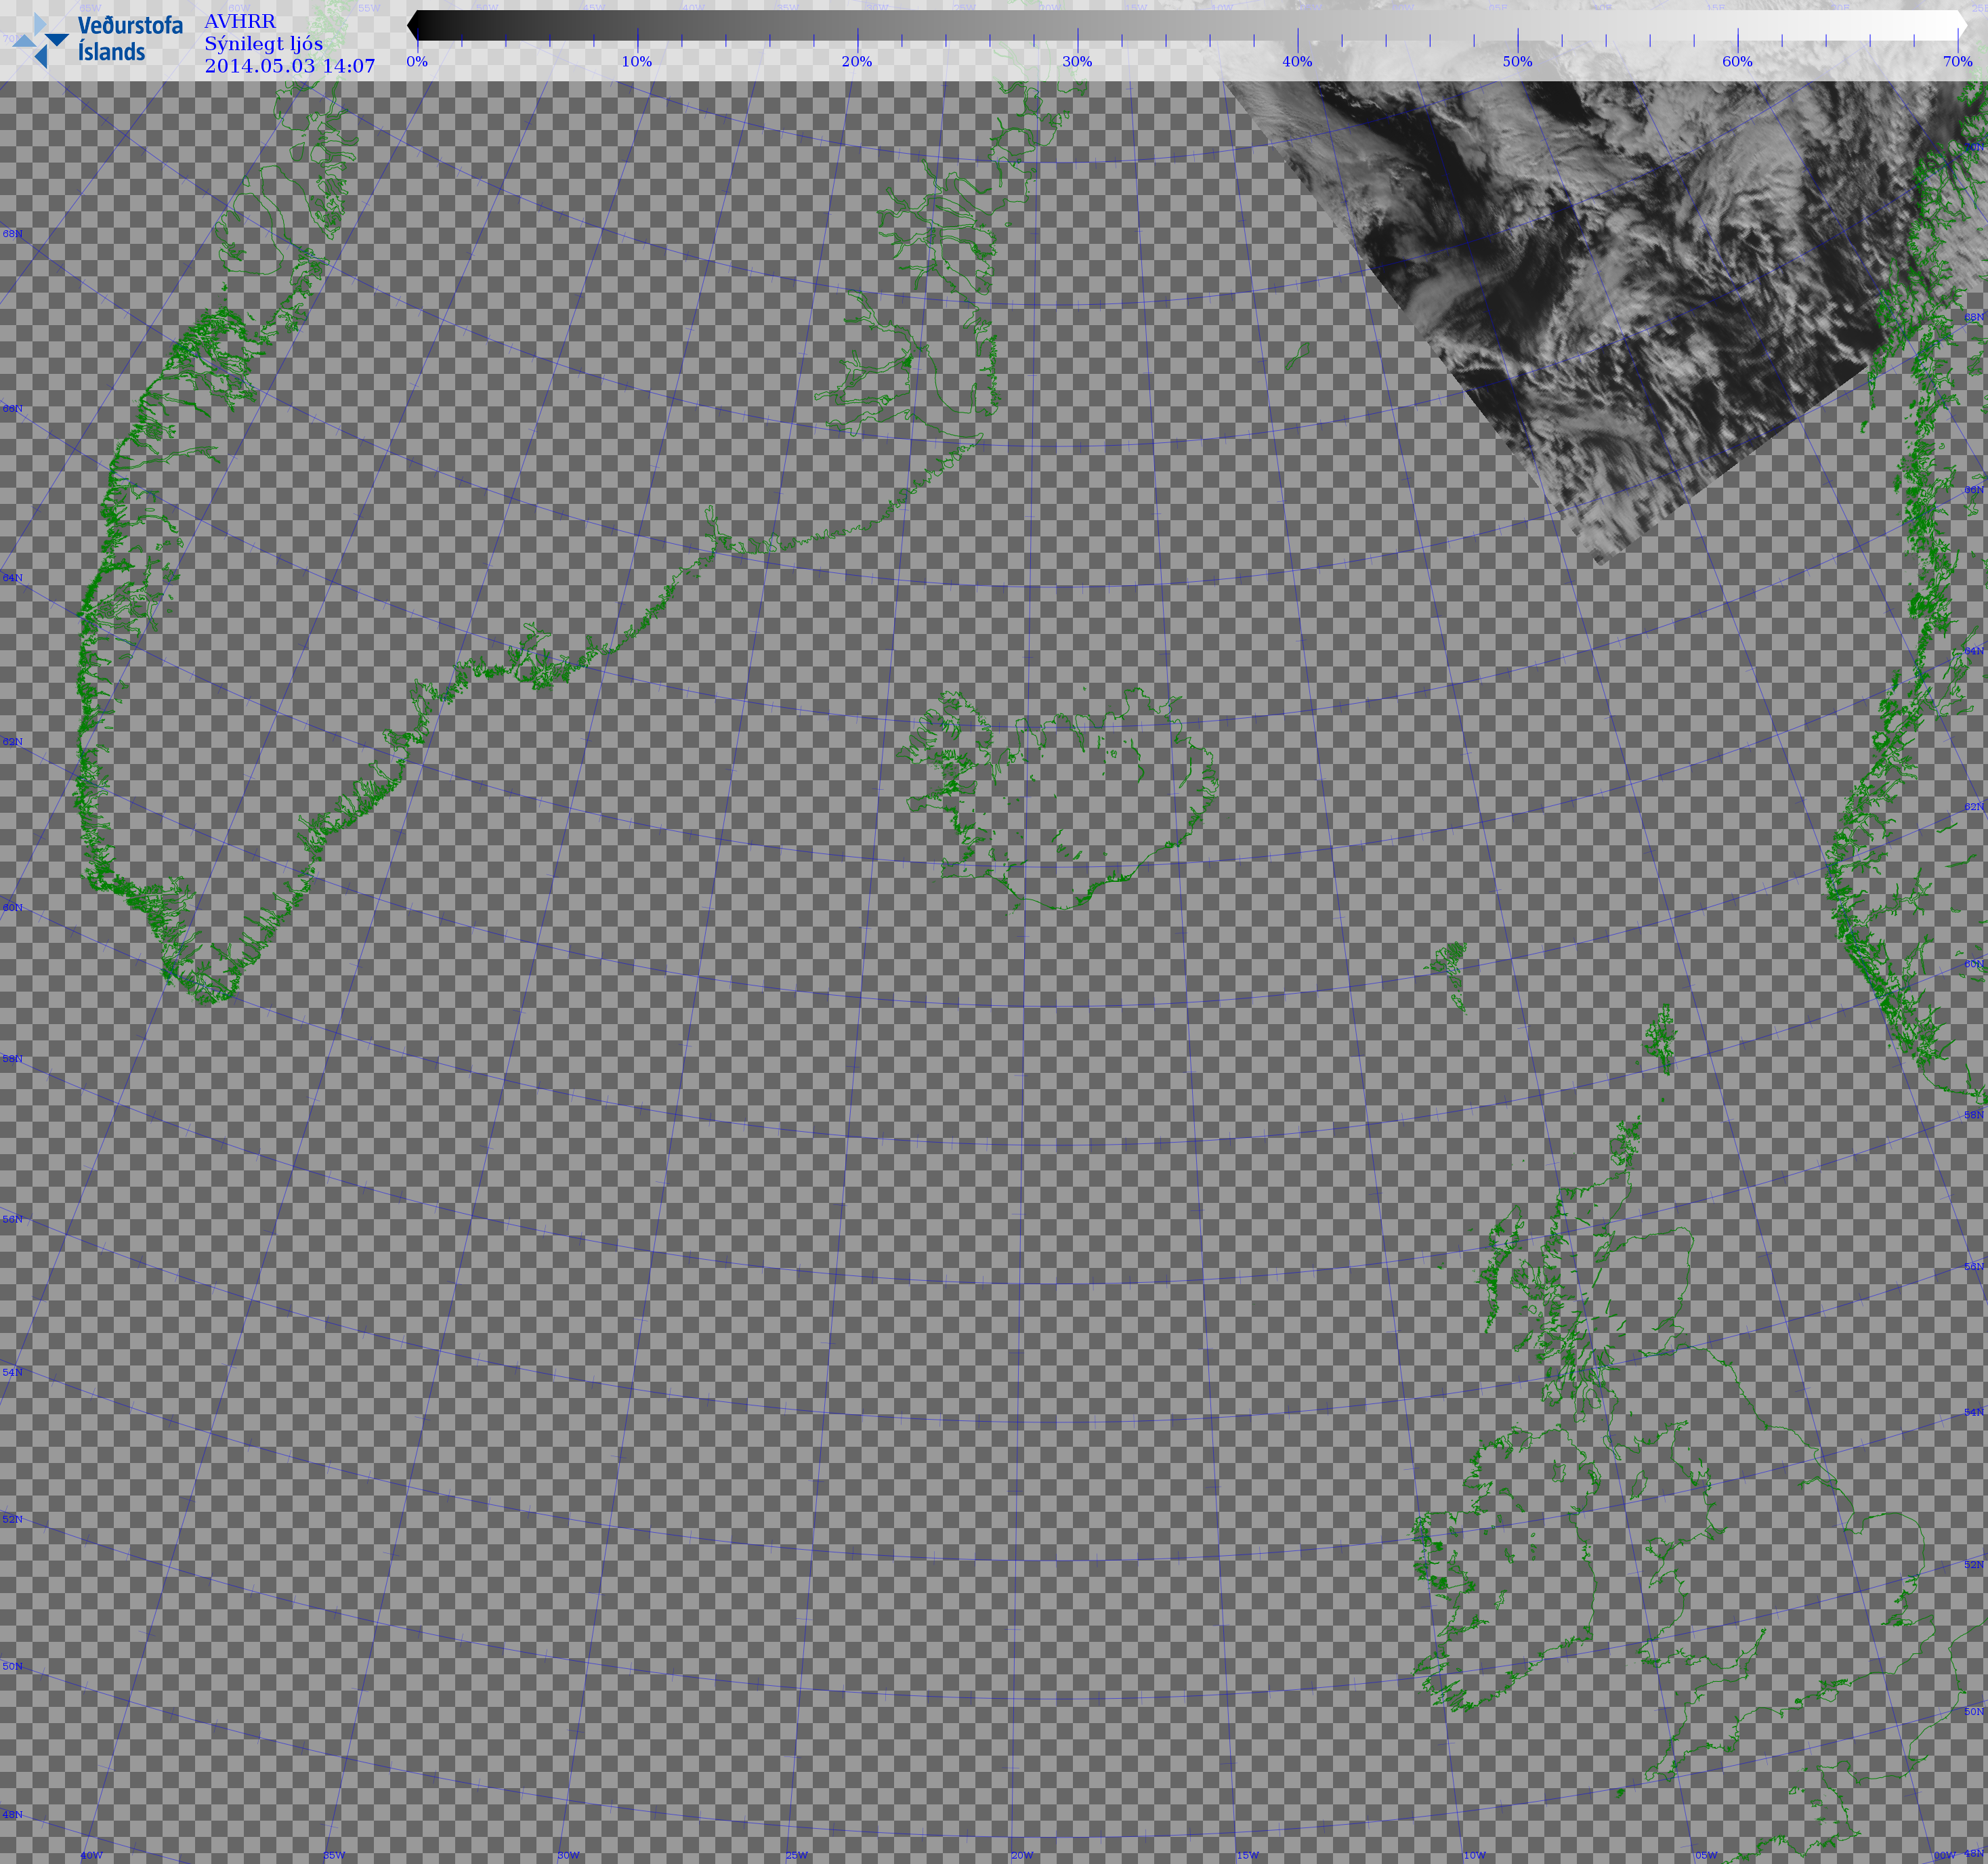1988x1864 pixels.
Task: Click the AVHRR title label
Action: point(240,21)
